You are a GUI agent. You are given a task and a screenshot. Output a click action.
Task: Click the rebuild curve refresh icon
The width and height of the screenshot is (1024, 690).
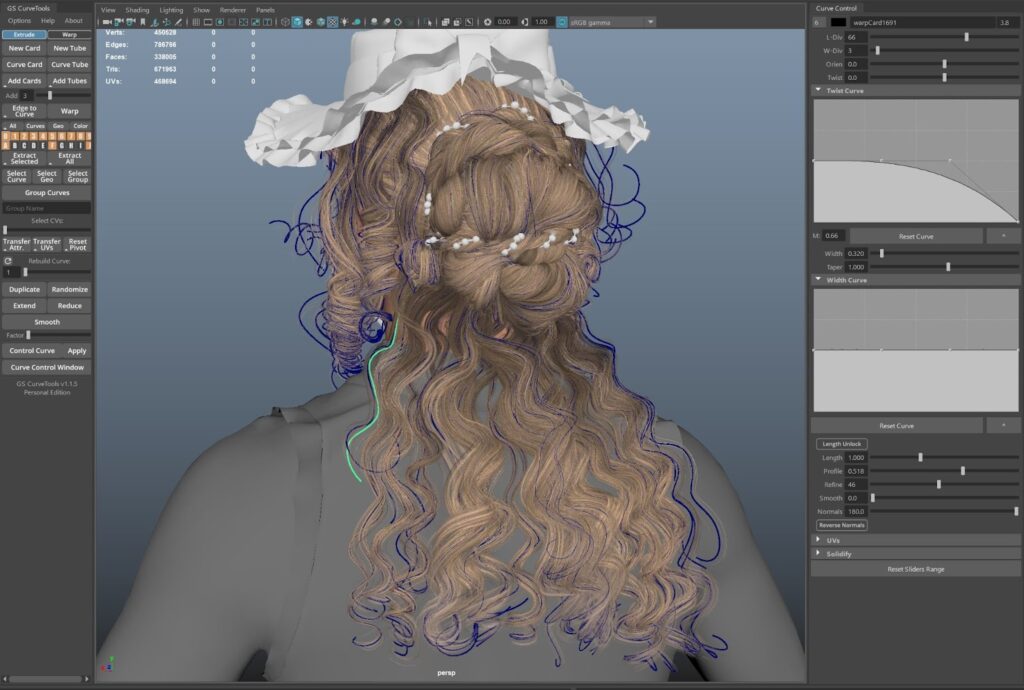pyautogui.click(x=8, y=261)
